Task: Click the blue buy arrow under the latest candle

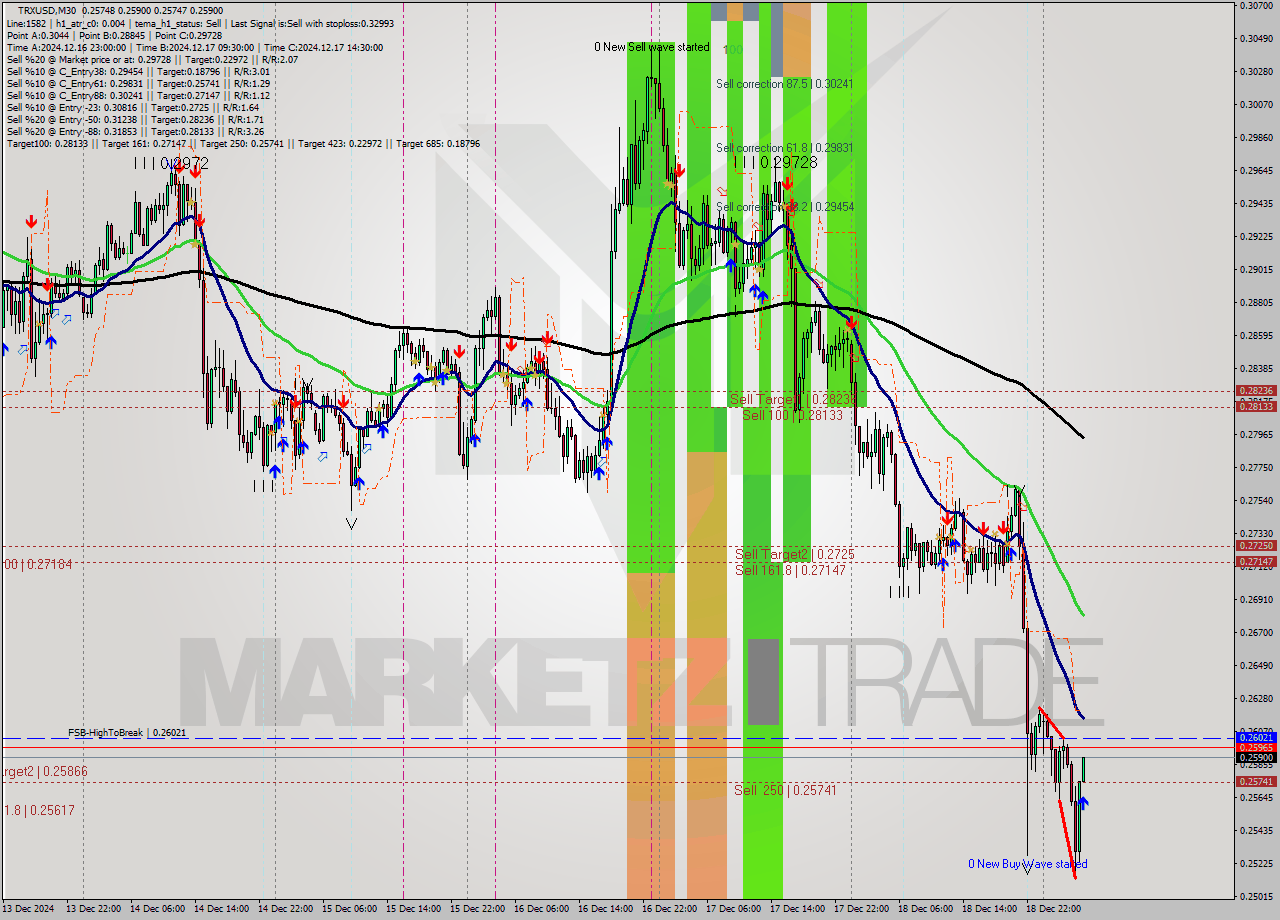Action: click(x=1083, y=802)
